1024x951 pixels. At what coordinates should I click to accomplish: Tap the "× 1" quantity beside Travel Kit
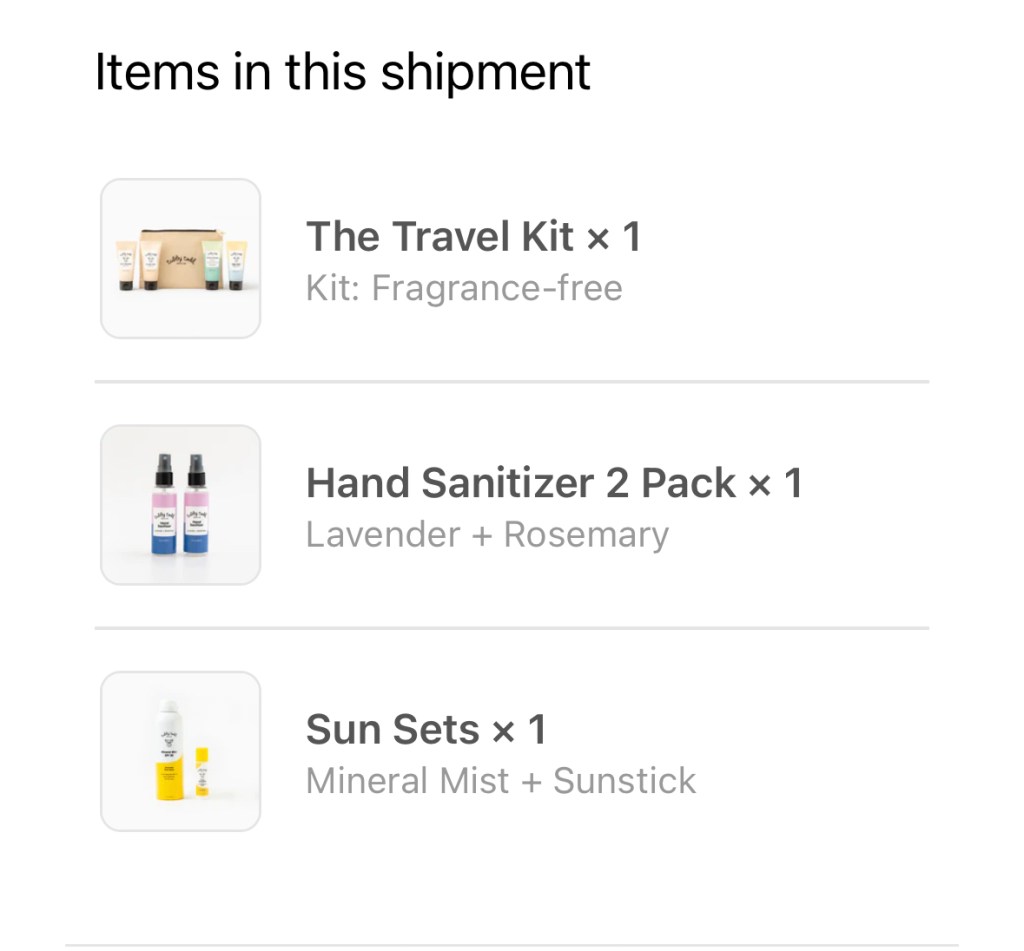(x=613, y=238)
